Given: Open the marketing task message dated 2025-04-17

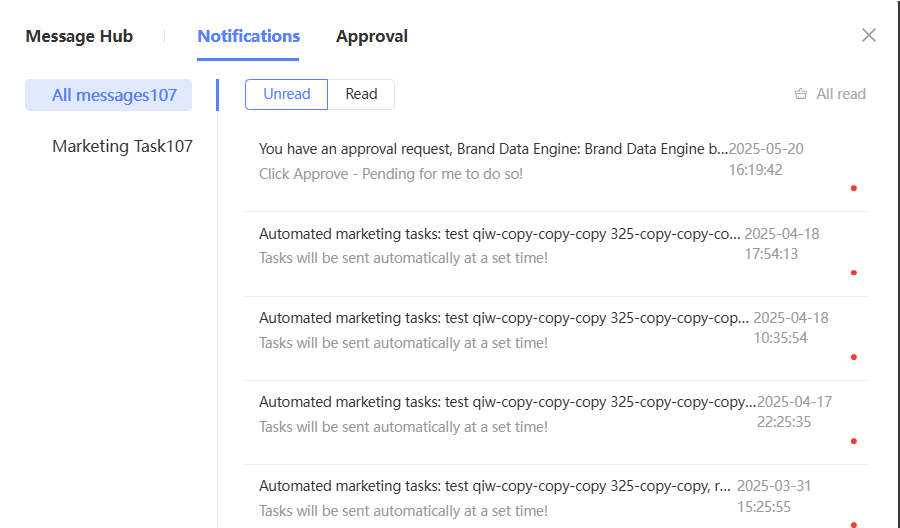Looking at the screenshot, I should 507,402.
